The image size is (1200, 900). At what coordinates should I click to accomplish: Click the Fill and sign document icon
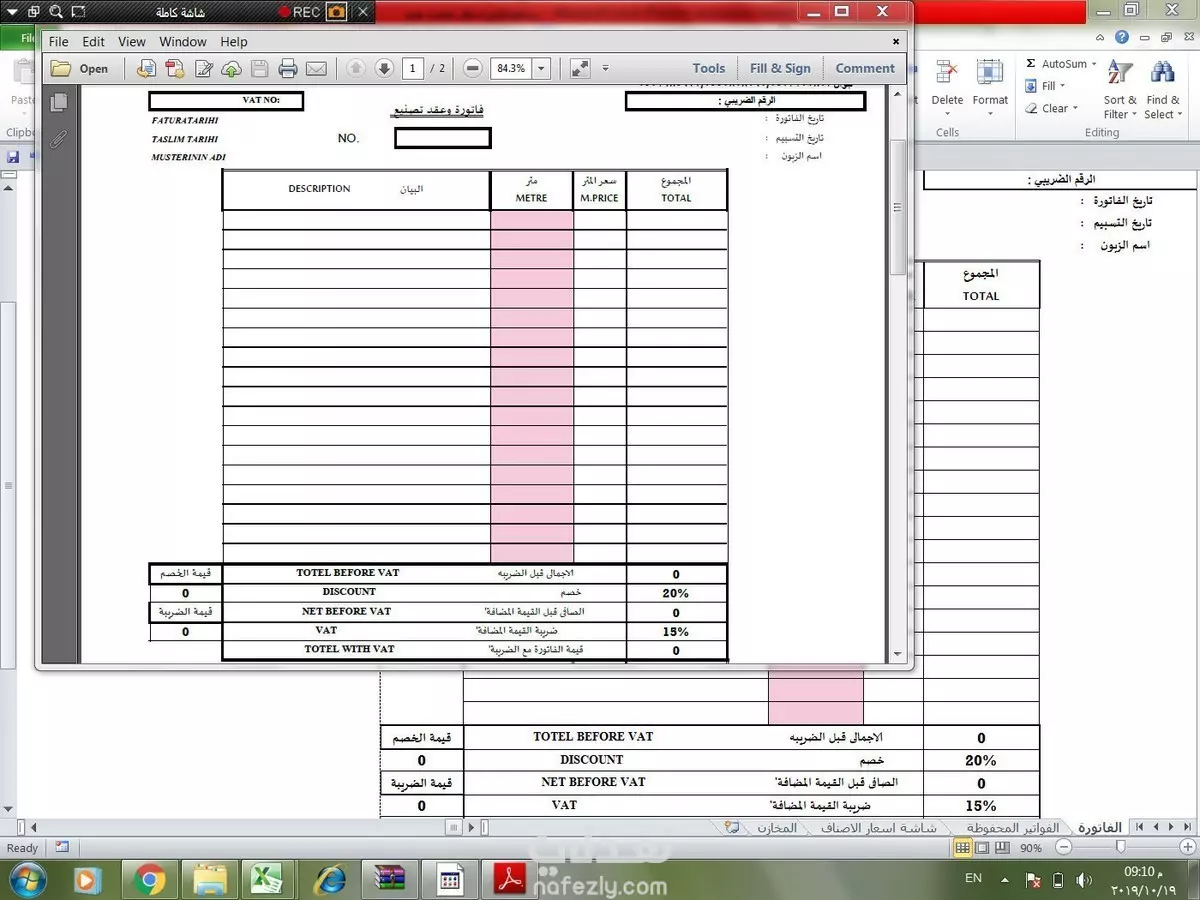pos(204,69)
